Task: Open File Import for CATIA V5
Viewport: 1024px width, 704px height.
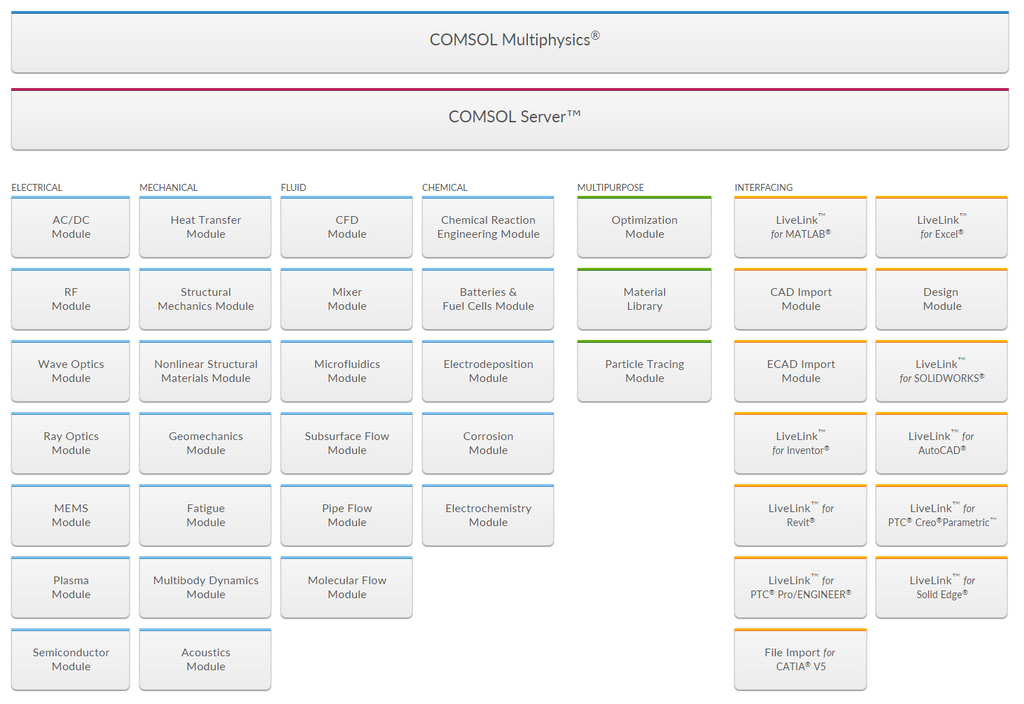Action: (800, 660)
